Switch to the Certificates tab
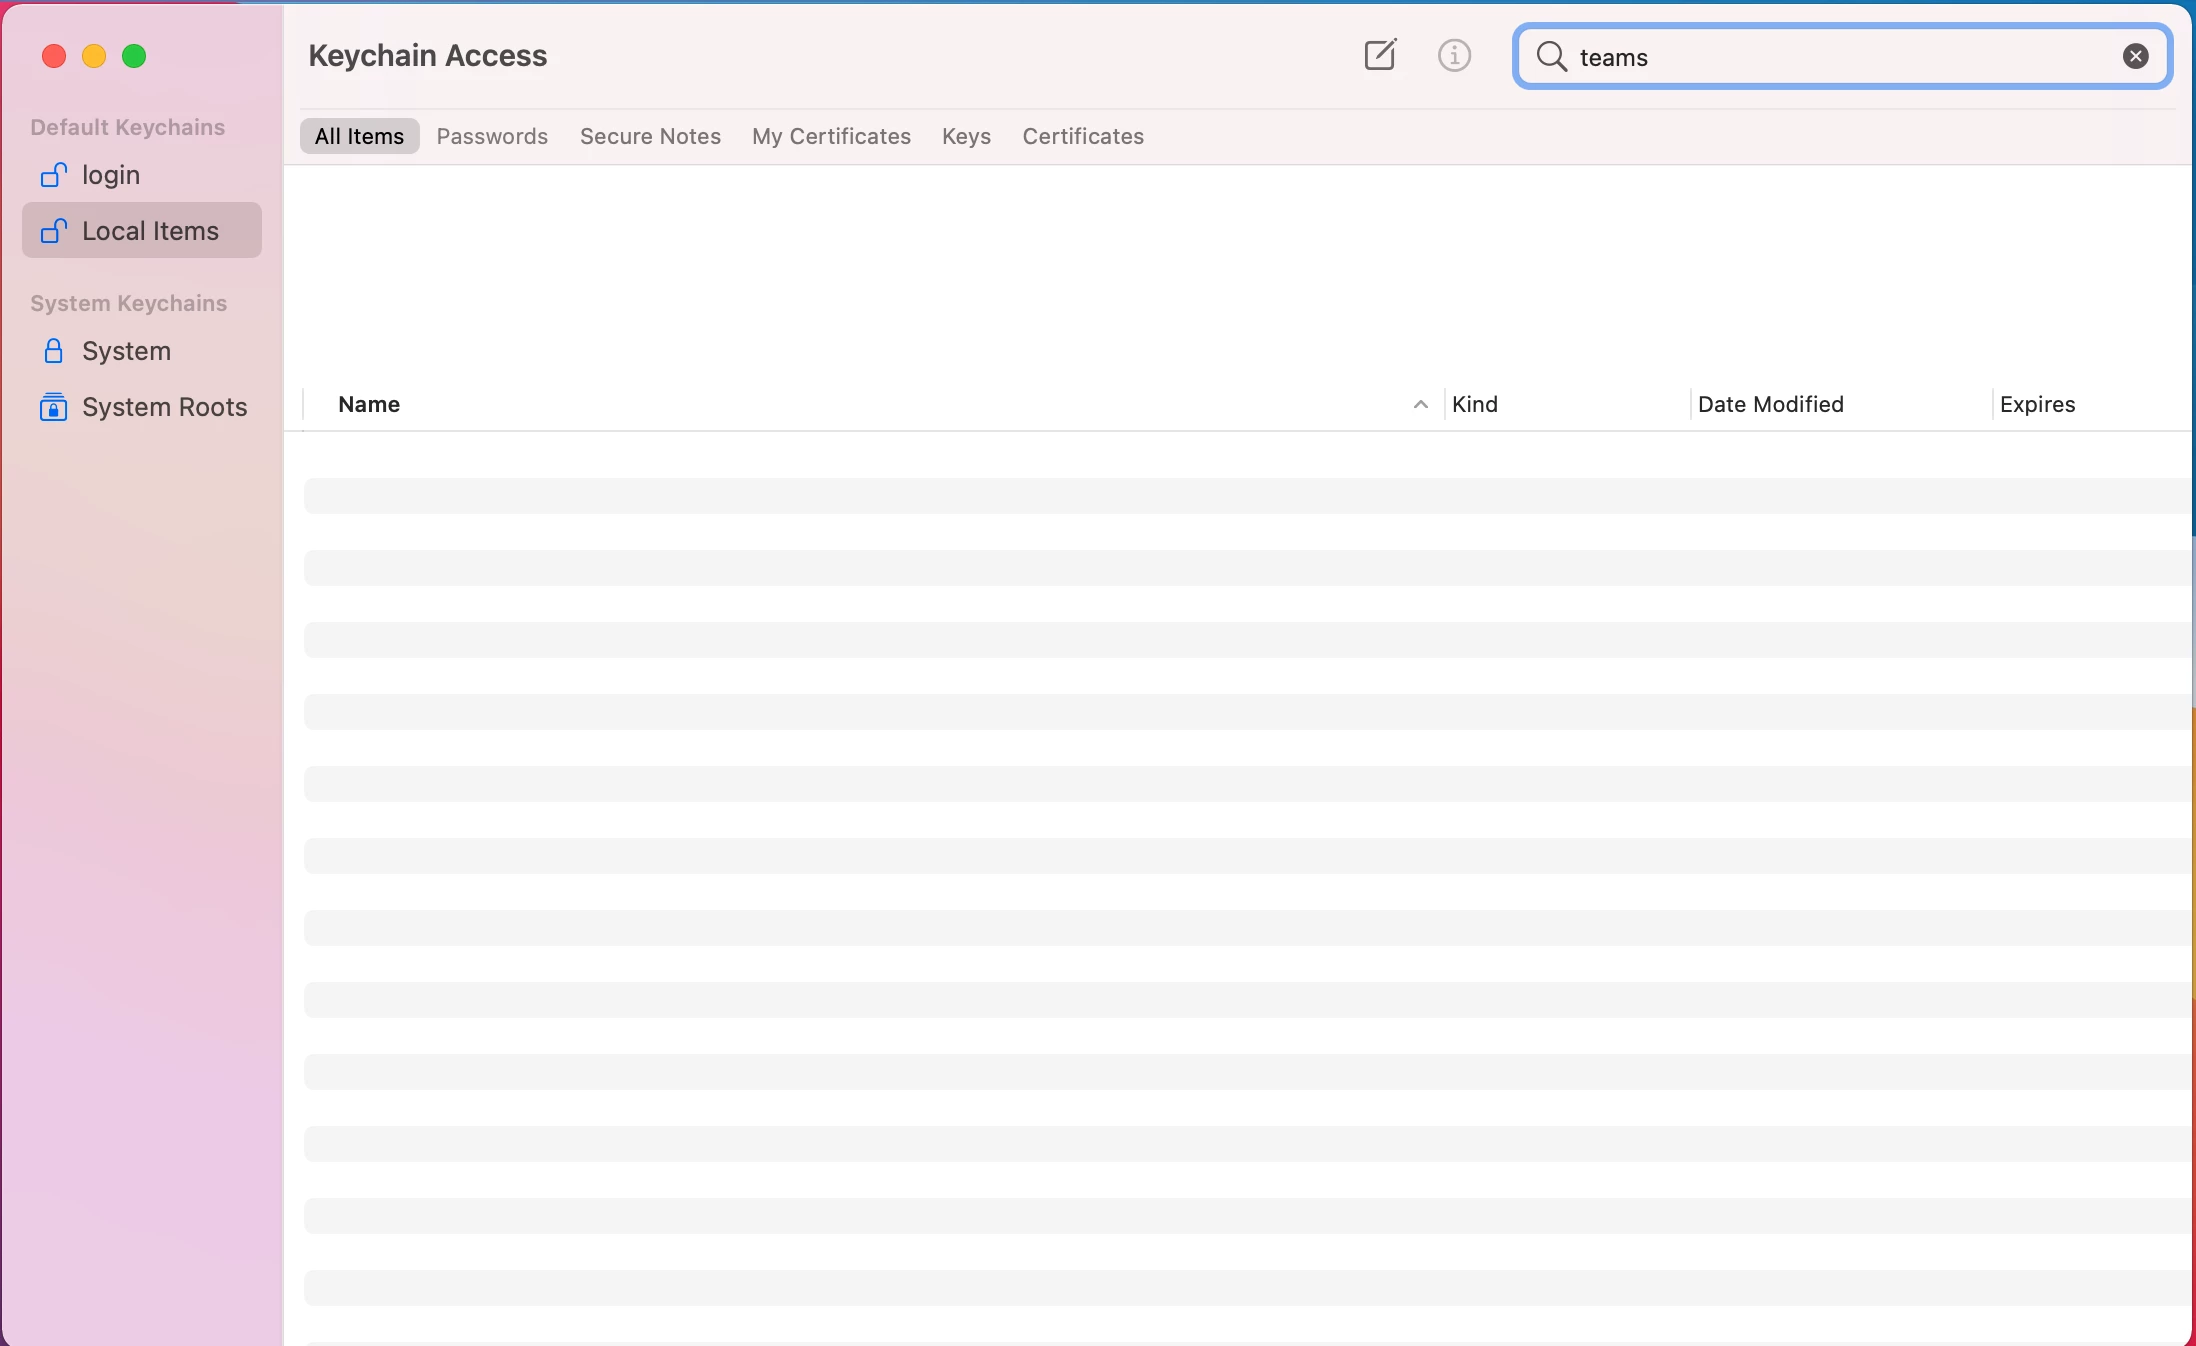 tap(1083, 136)
